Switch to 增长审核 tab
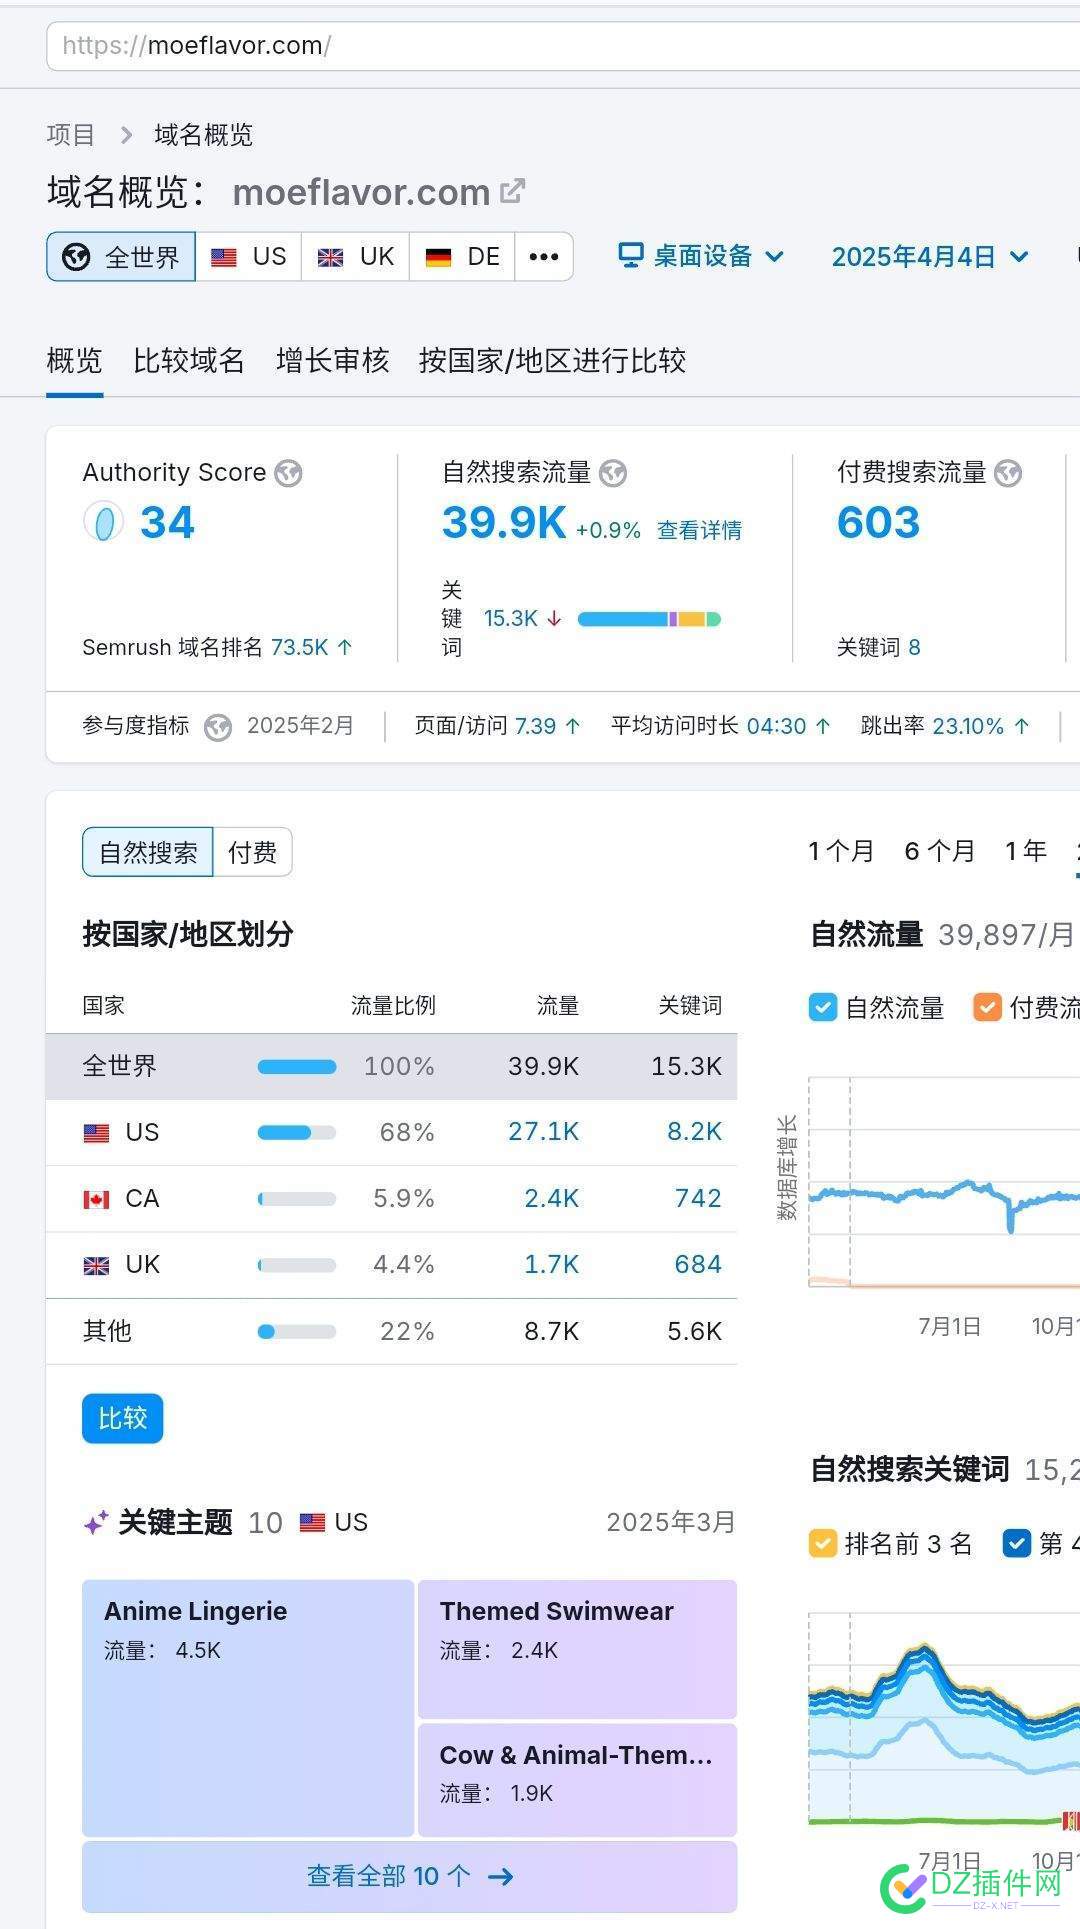The width and height of the screenshot is (1080, 1929). (x=332, y=360)
